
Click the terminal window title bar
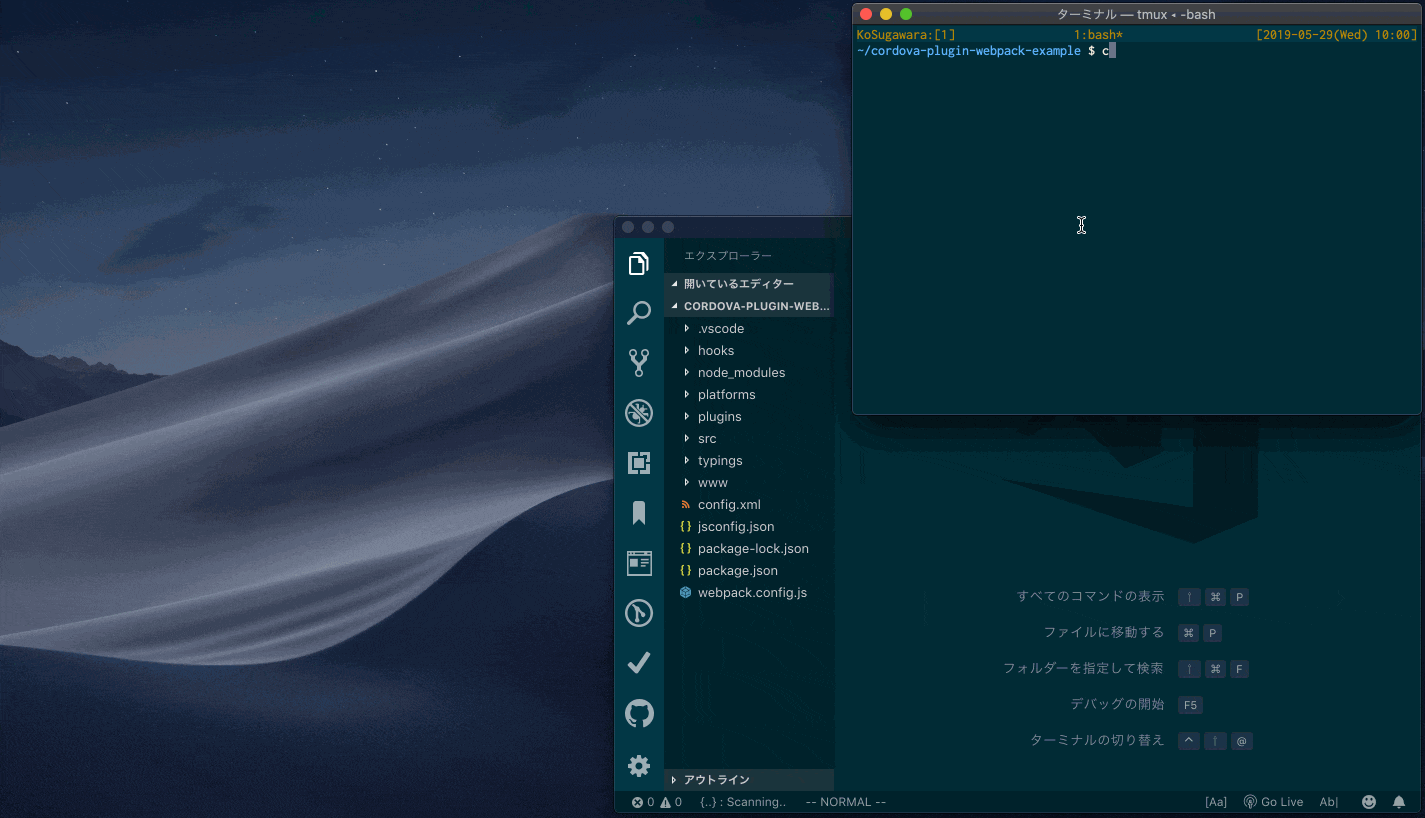click(1137, 14)
